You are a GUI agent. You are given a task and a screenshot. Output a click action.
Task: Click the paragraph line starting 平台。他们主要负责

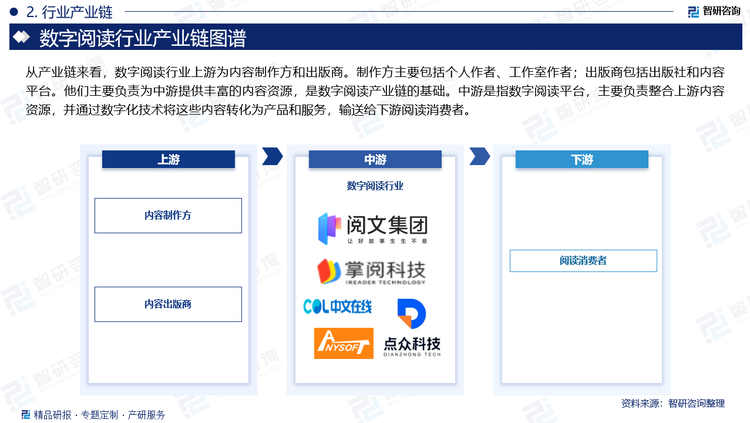click(375, 91)
